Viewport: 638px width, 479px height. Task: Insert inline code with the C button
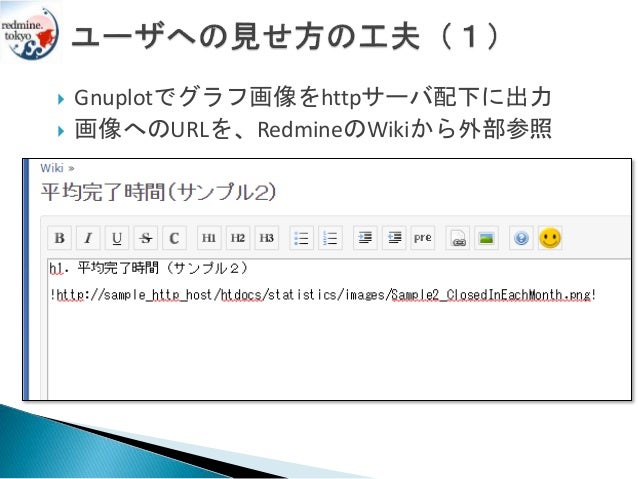click(174, 238)
